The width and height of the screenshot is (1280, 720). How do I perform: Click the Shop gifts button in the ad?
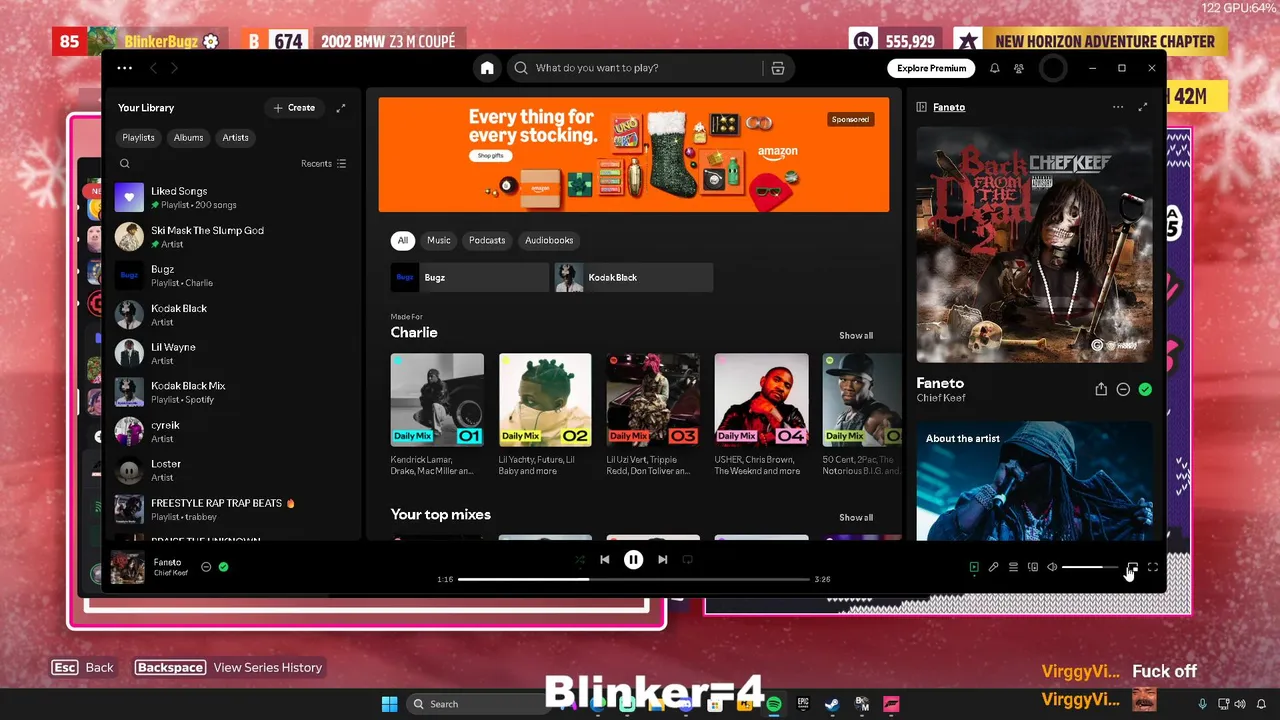pyautogui.click(x=490, y=156)
